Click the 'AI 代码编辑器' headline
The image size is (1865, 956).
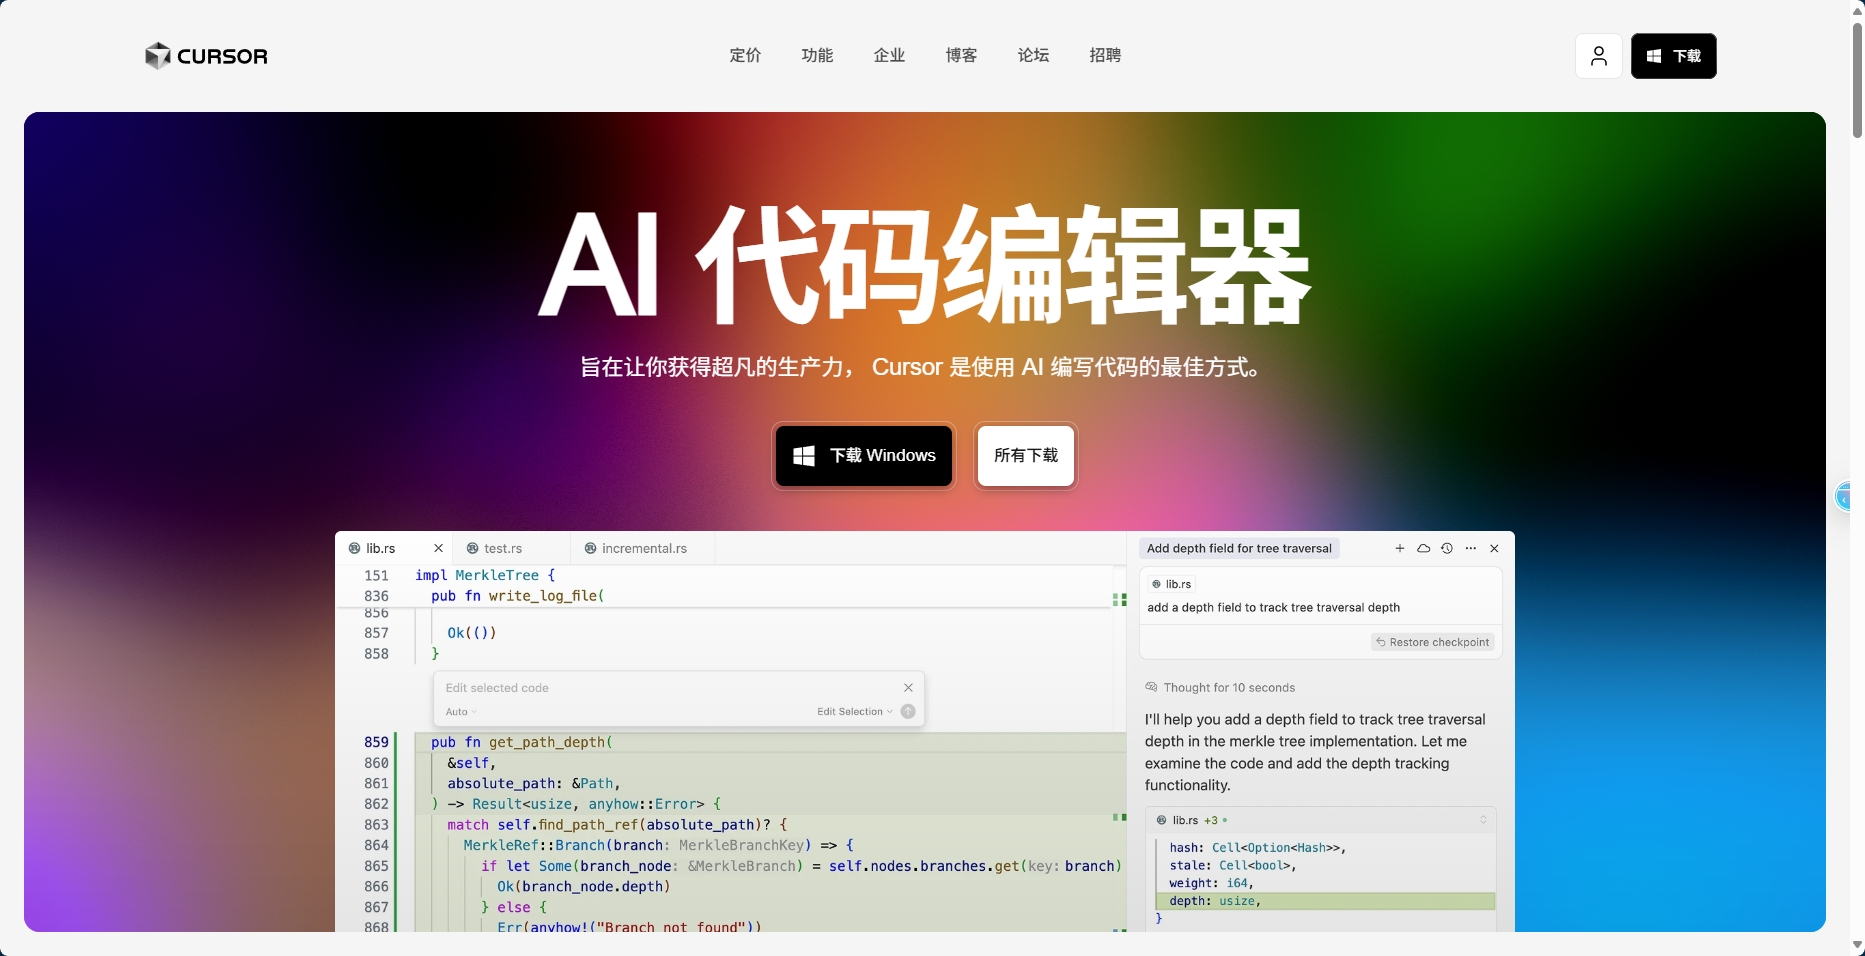tap(924, 265)
